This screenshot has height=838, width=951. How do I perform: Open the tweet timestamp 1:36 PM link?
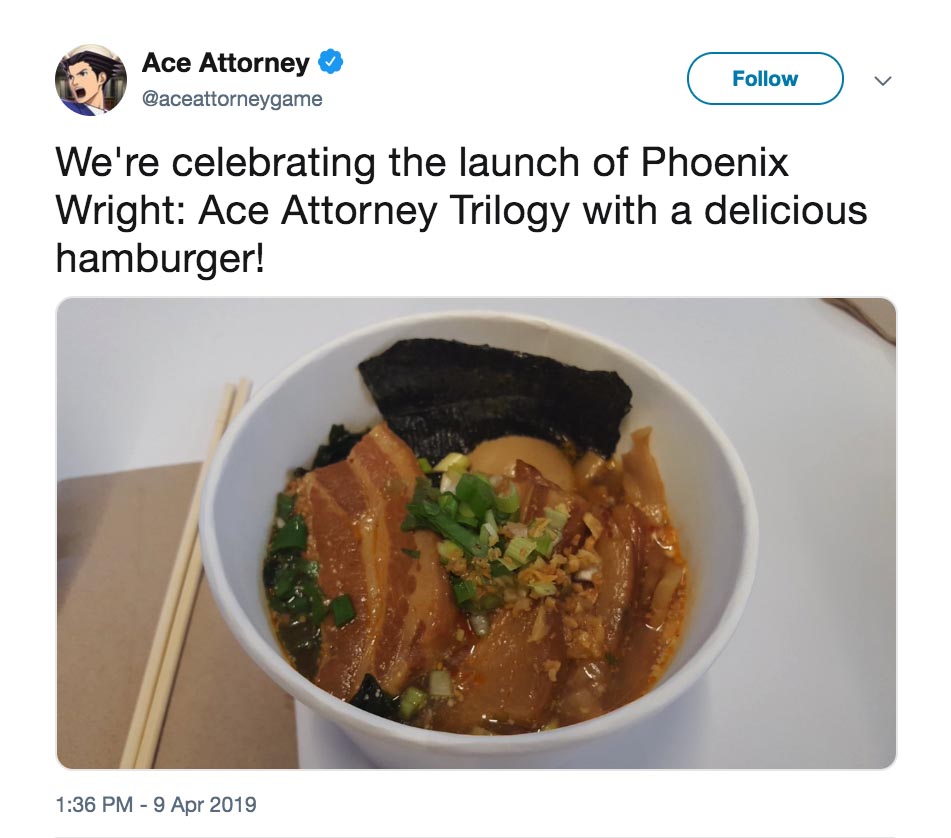point(94,805)
